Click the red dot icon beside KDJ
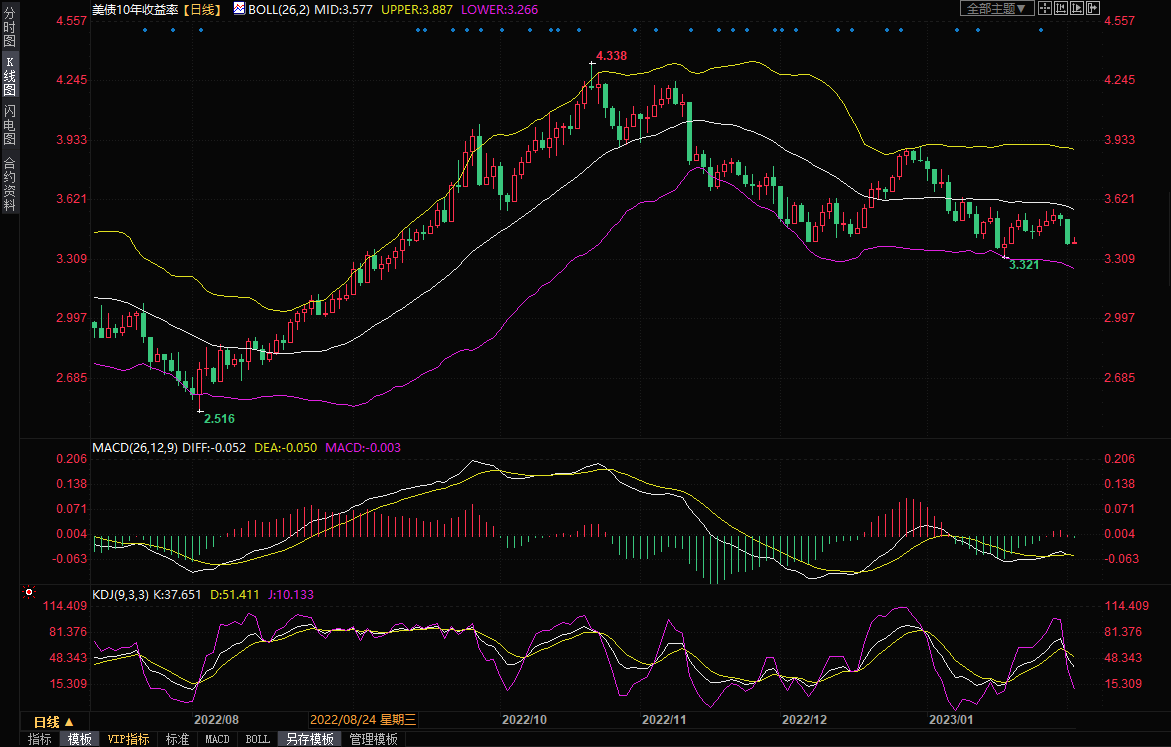Viewport: 1171px width, 747px height. (x=28, y=593)
